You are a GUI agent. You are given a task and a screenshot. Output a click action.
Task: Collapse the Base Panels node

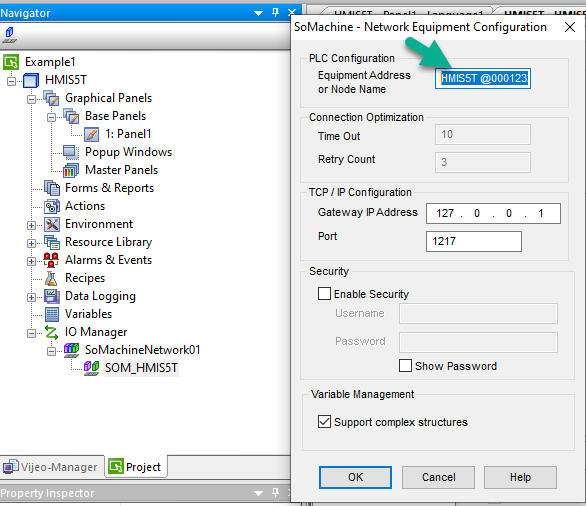52,117
